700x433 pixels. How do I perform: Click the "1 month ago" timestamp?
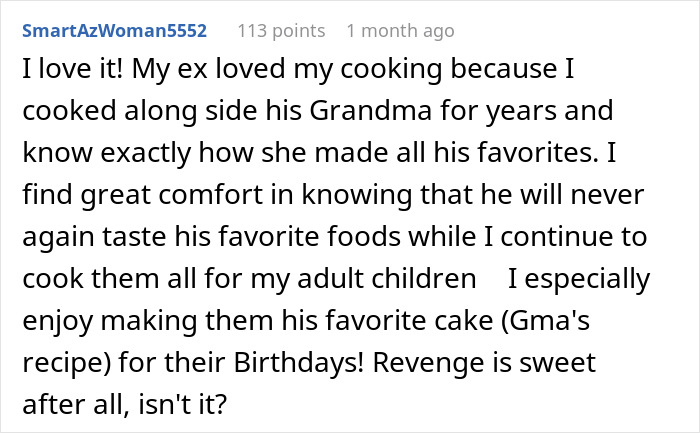(x=400, y=30)
